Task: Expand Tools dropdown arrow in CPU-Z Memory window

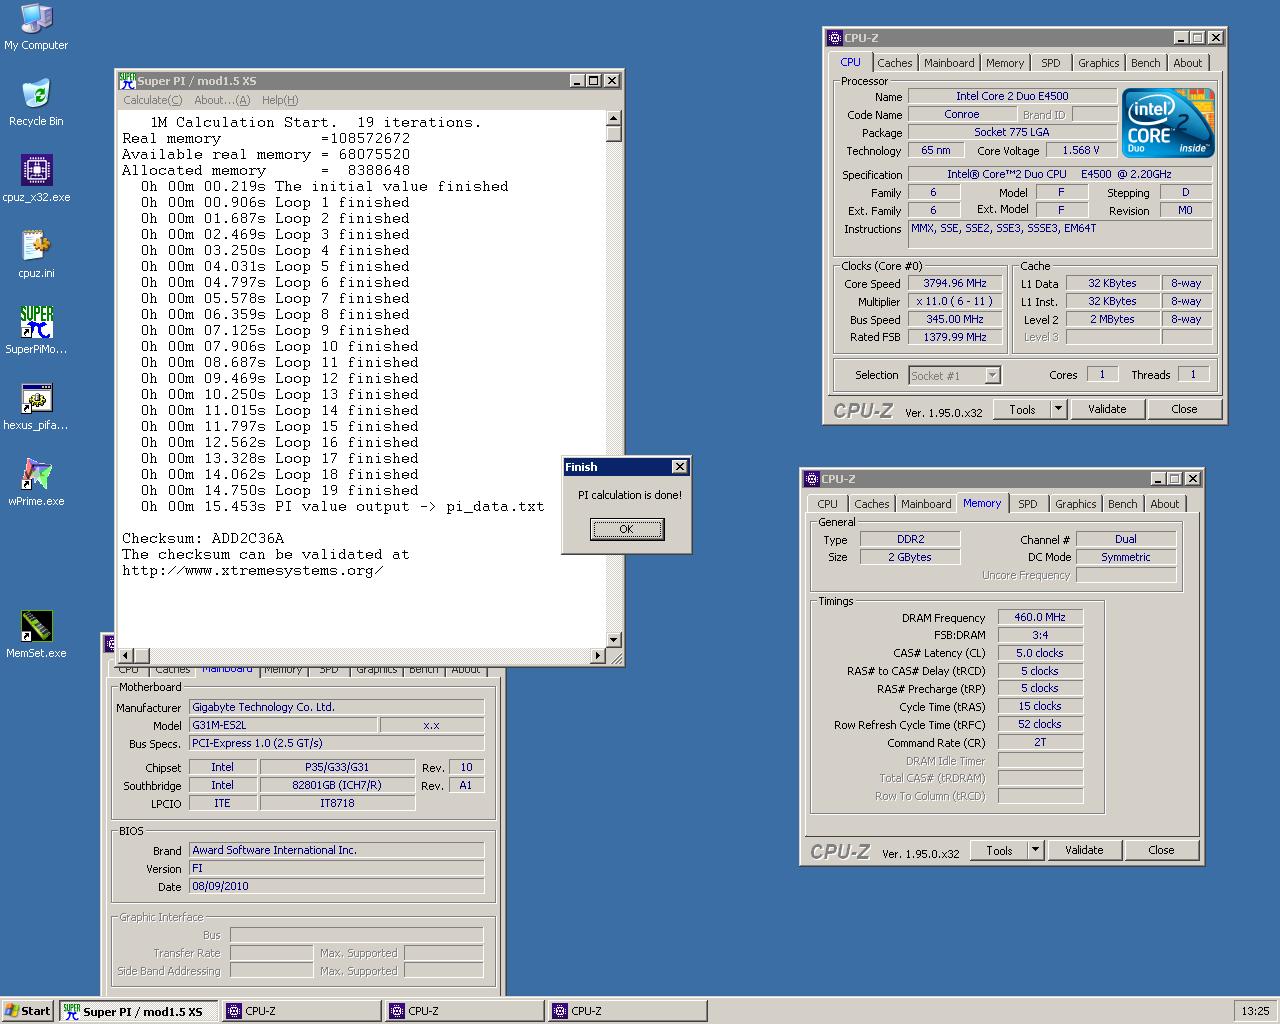Action: pos(1035,850)
